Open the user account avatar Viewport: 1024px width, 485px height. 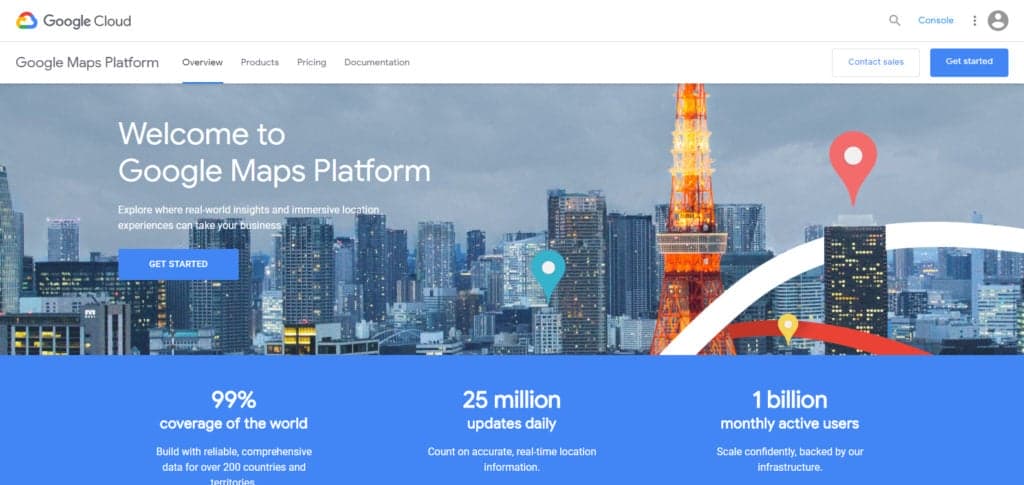tap(998, 21)
